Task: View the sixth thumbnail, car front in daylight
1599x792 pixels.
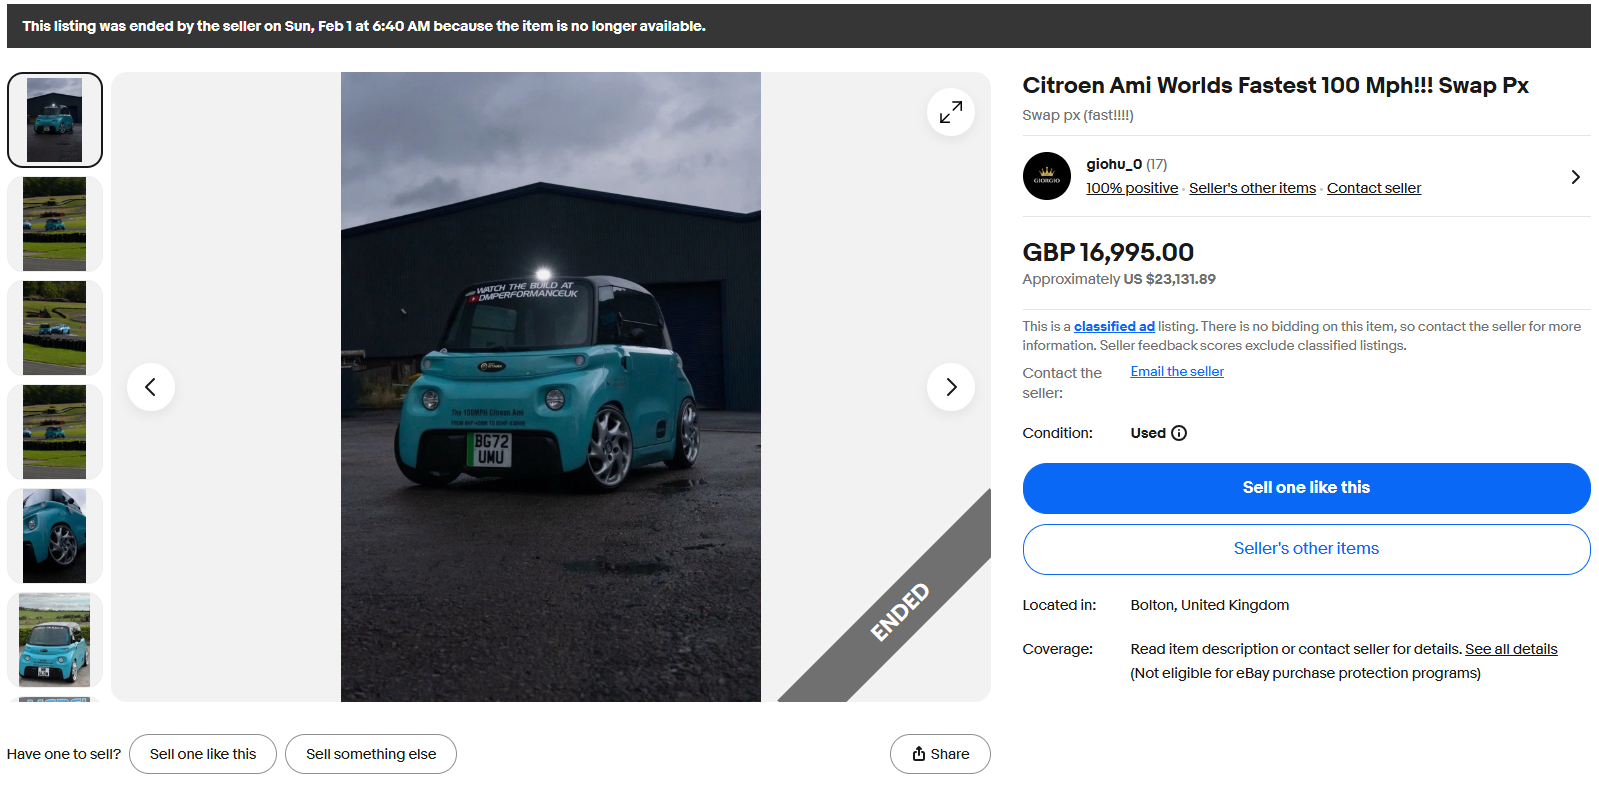Action: (x=55, y=640)
